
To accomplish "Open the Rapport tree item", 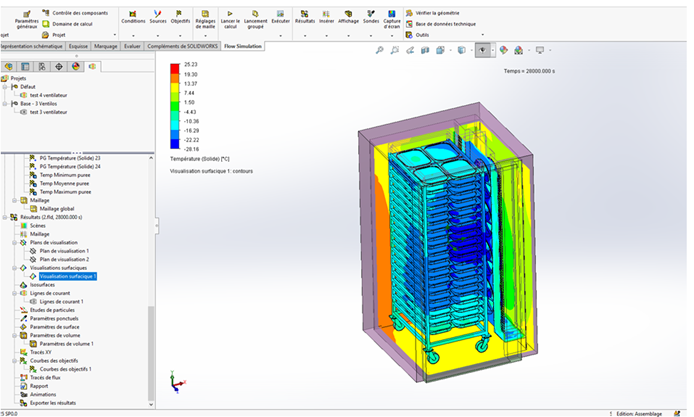I will coord(39,386).
